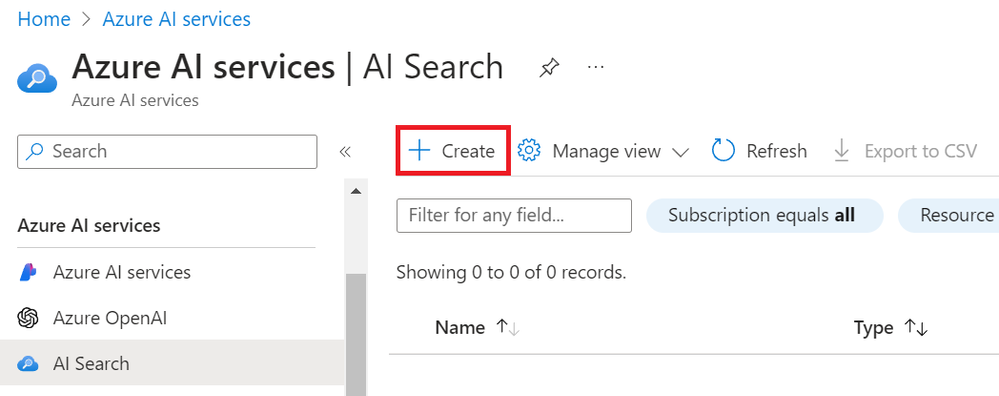
Task: Click the plus icon beside Create
Action: click(x=420, y=151)
